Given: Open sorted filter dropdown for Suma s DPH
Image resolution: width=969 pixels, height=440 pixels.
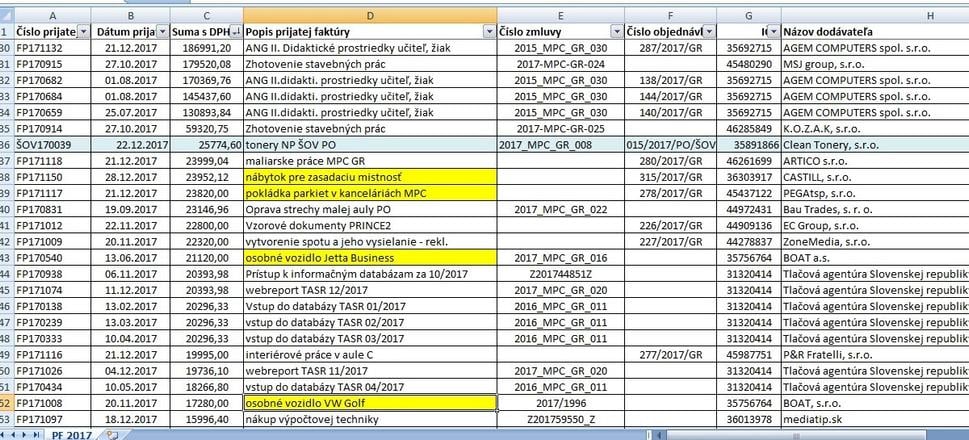Looking at the screenshot, I should click(x=235, y=32).
